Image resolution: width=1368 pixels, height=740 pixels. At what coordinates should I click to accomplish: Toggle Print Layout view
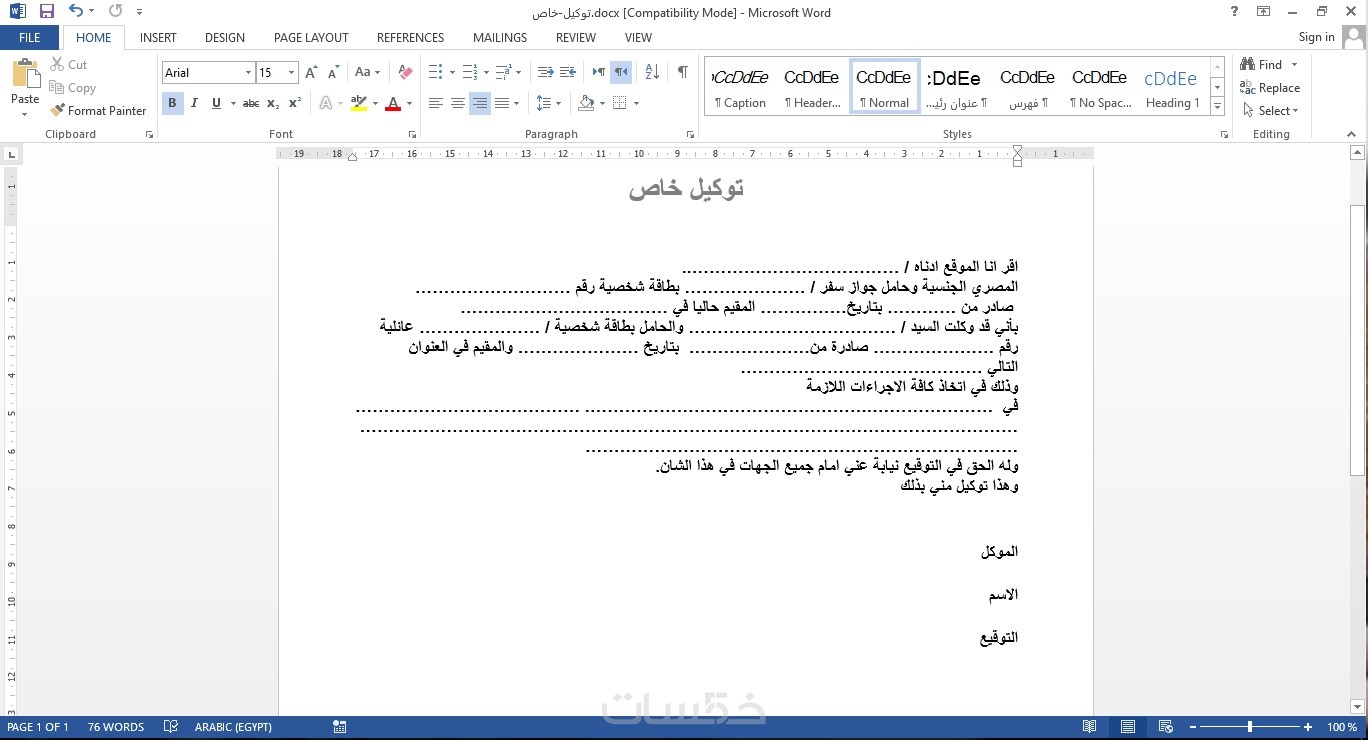[x=1127, y=727]
